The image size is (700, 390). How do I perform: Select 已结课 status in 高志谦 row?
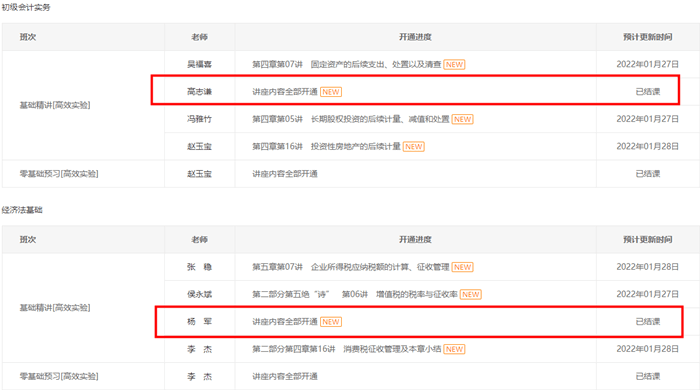(x=648, y=91)
